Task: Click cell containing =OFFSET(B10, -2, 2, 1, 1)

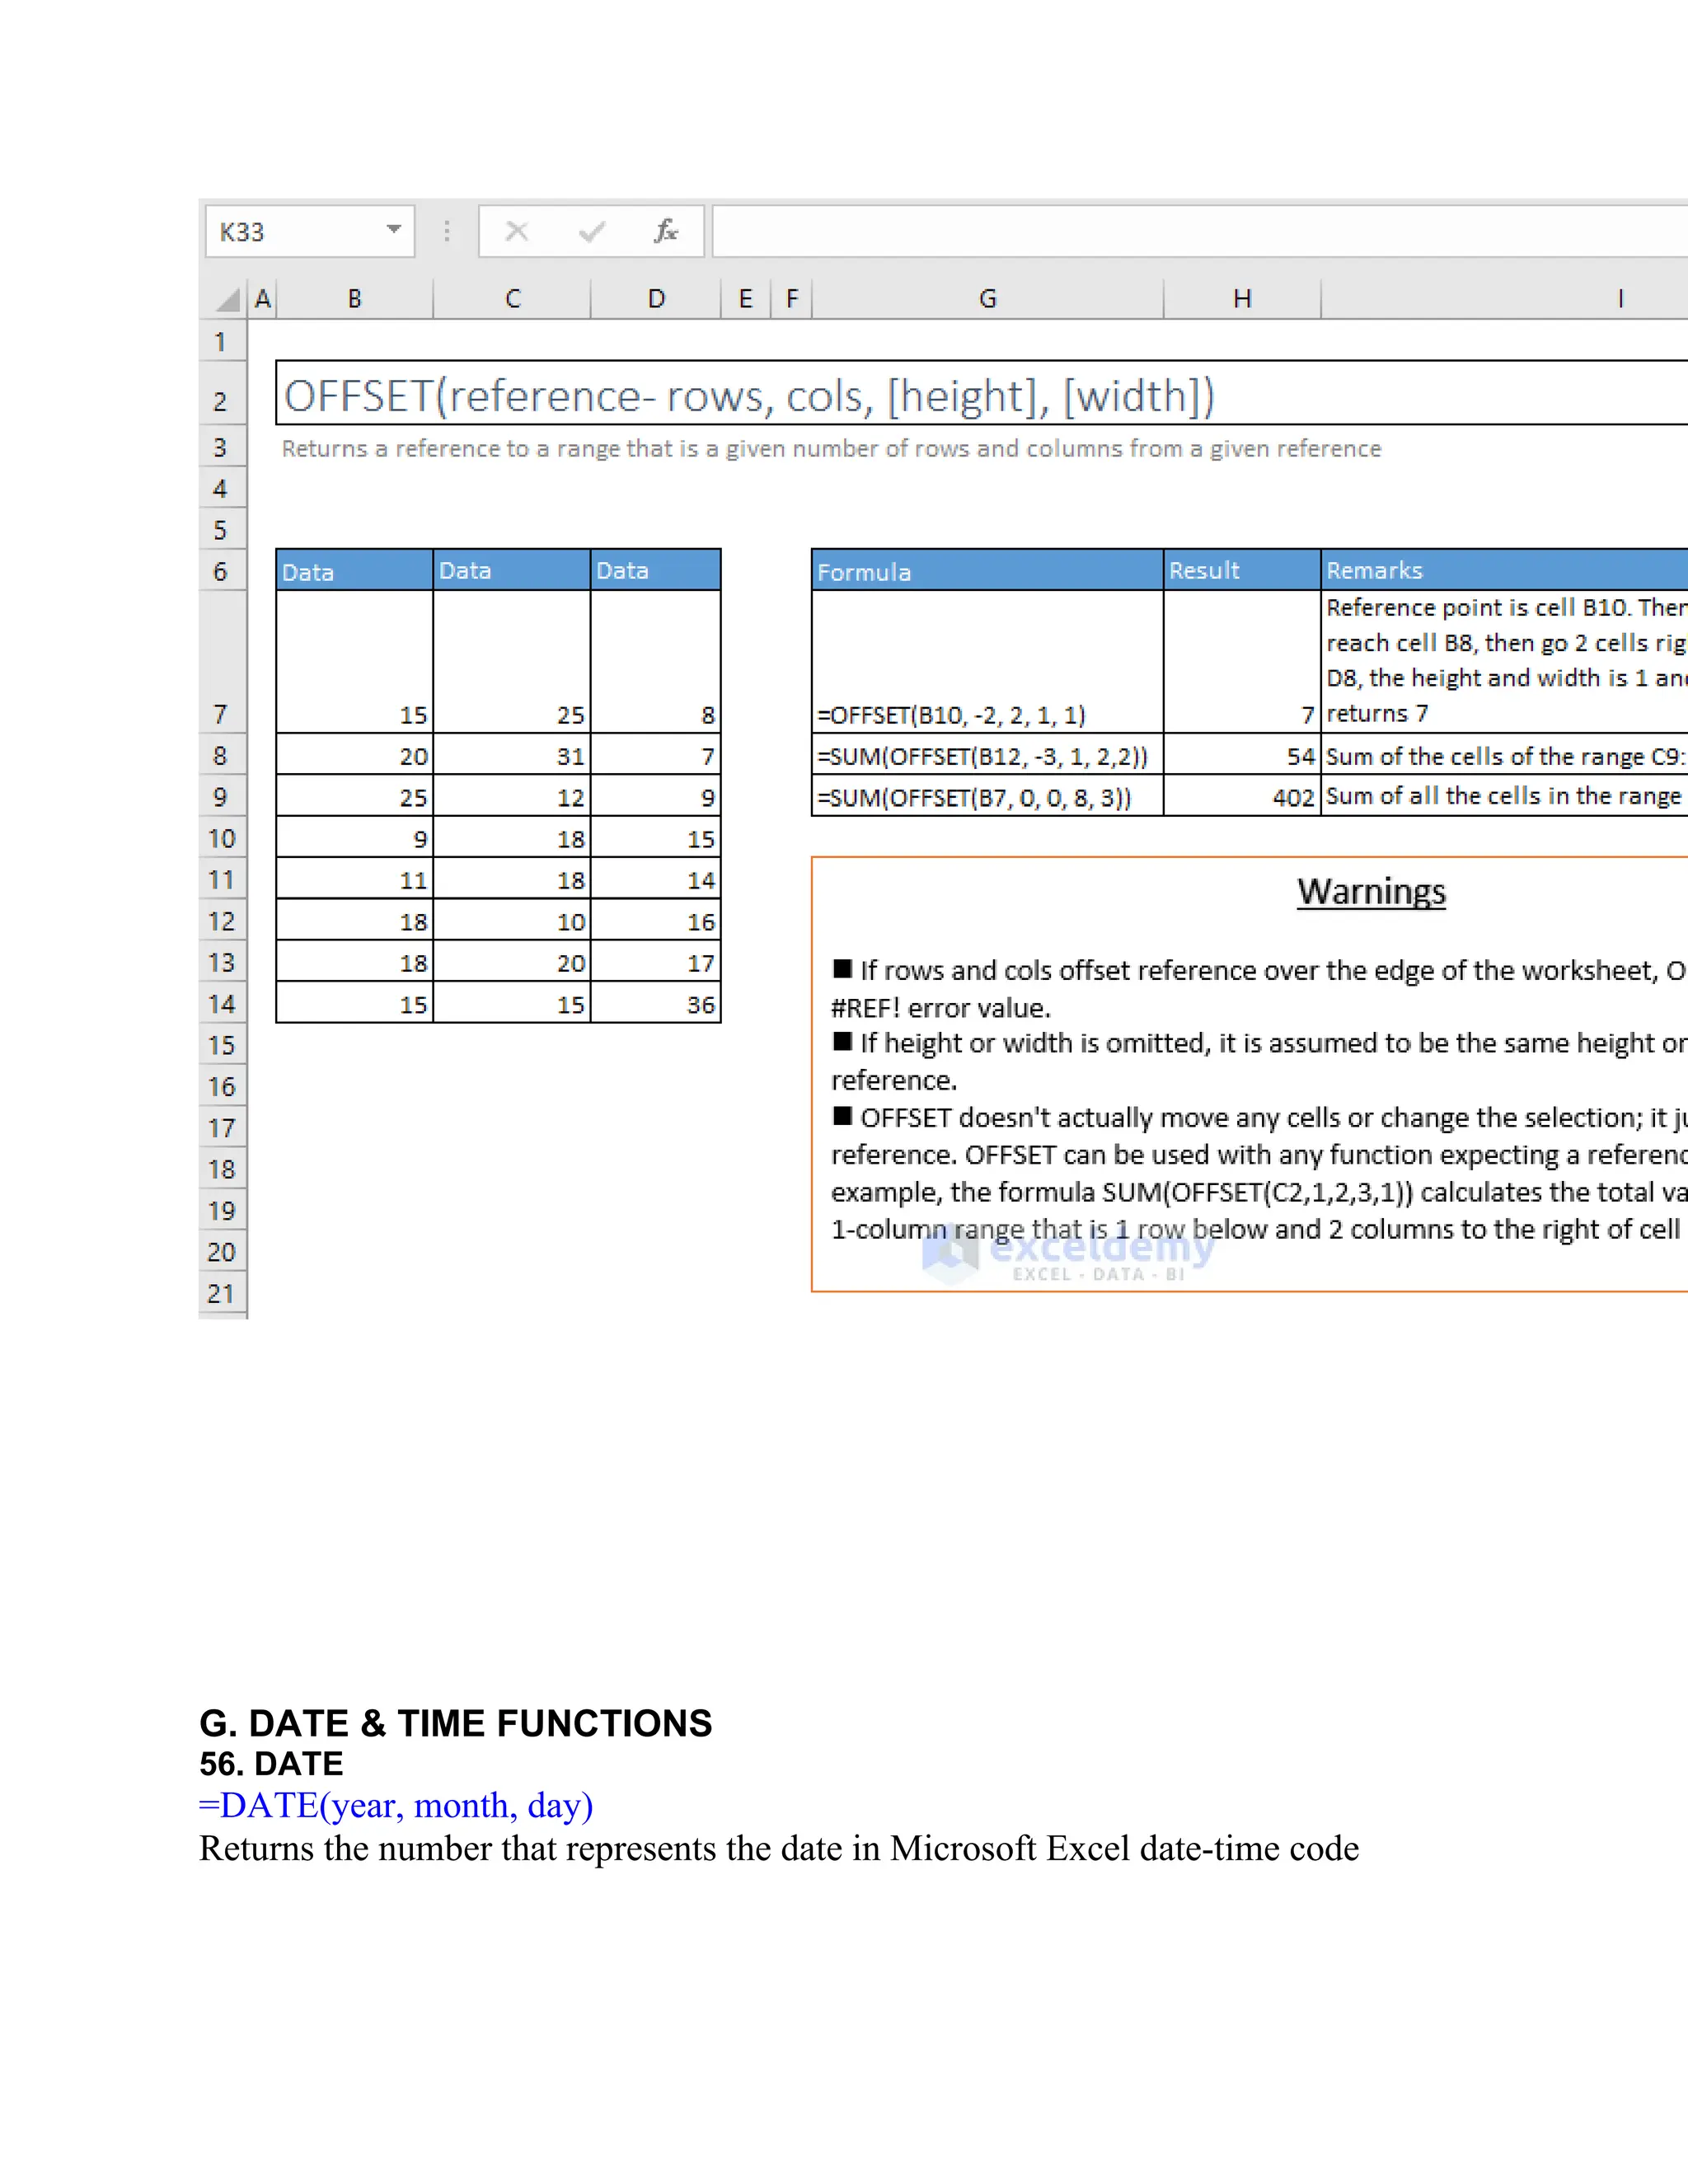Action: [x=988, y=662]
